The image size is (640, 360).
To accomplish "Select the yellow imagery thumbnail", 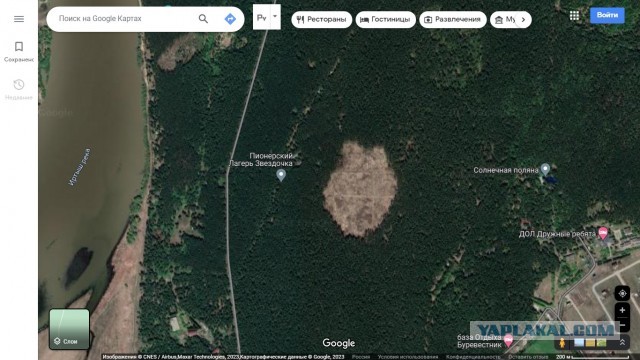I will click(x=590, y=343).
